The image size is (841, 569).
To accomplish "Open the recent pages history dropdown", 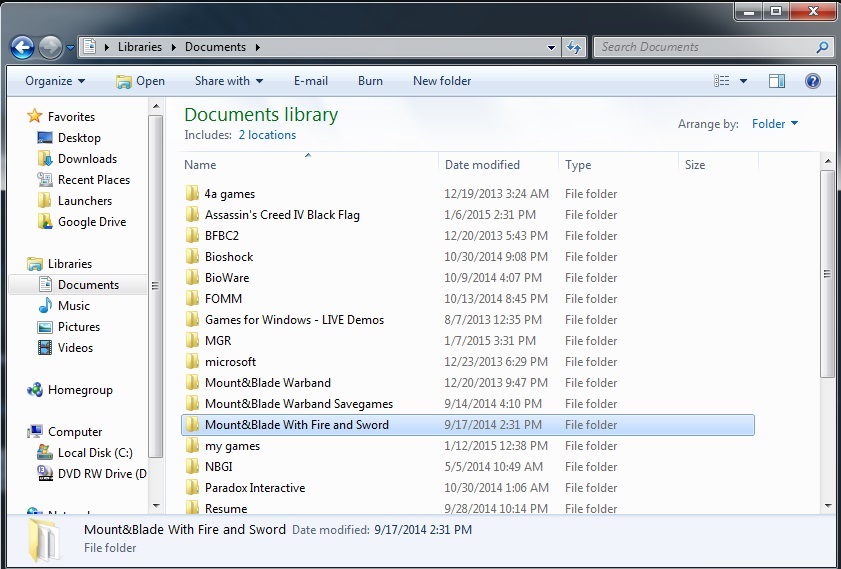I will click(x=70, y=48).
